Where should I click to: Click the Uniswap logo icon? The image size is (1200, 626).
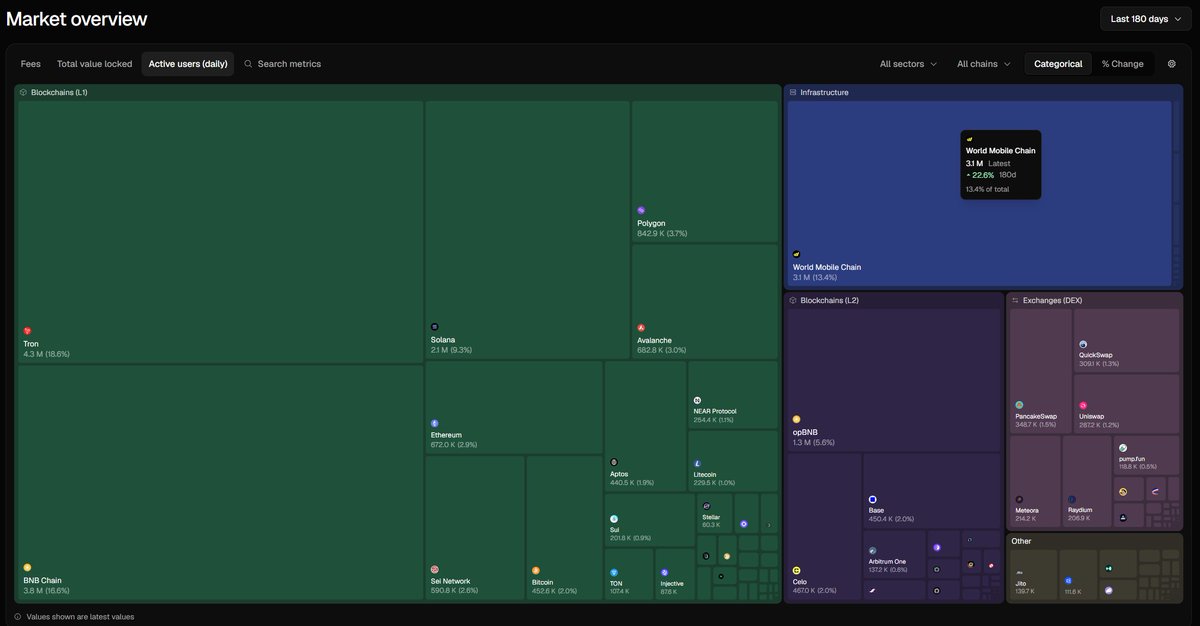pyautogui.click(x=1083, y=405)
